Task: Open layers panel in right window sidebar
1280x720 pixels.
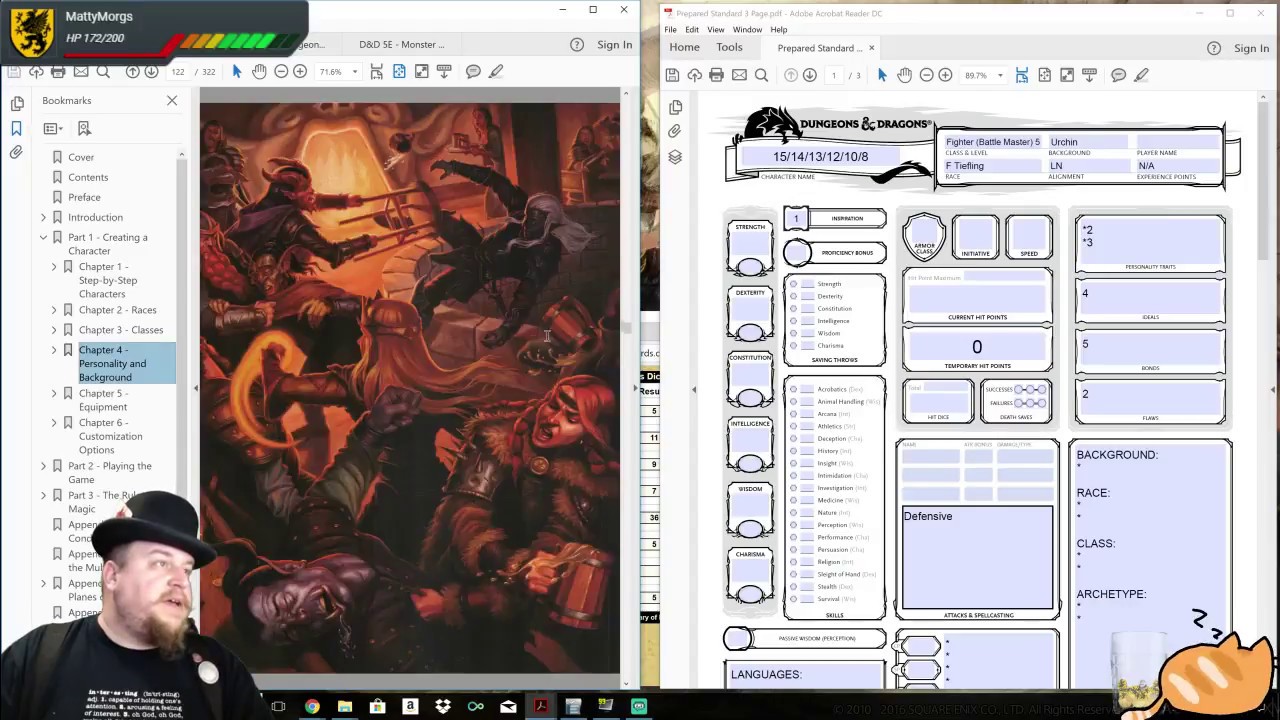Action: tap(675, 157)
